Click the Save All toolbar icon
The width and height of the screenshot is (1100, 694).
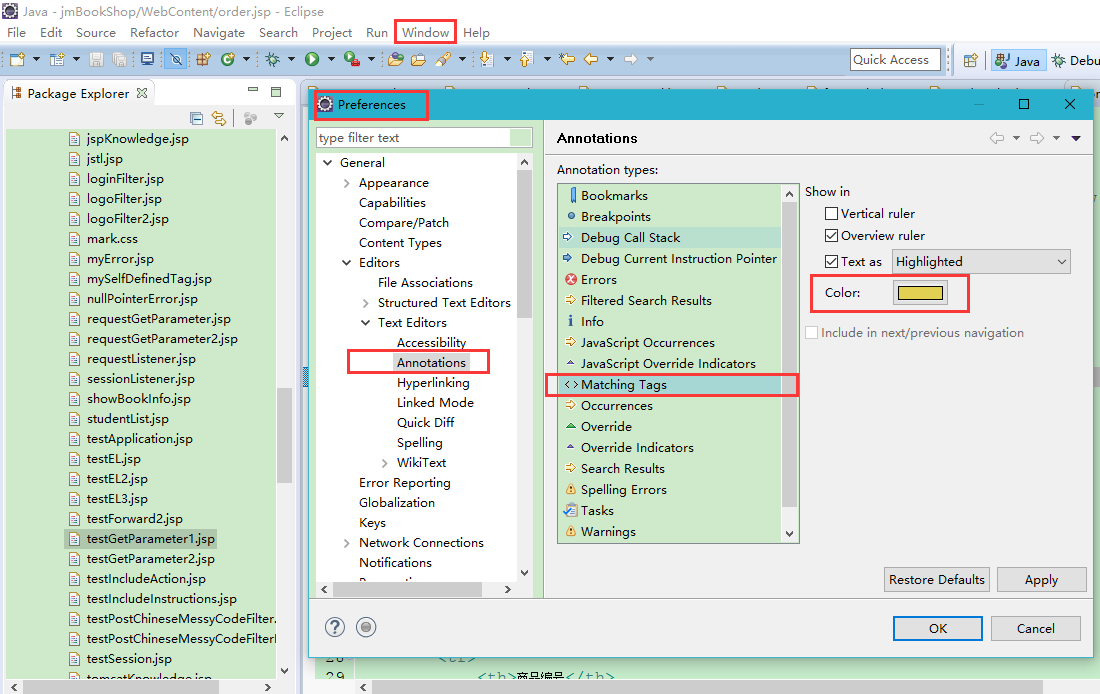[x=120, y=60]
